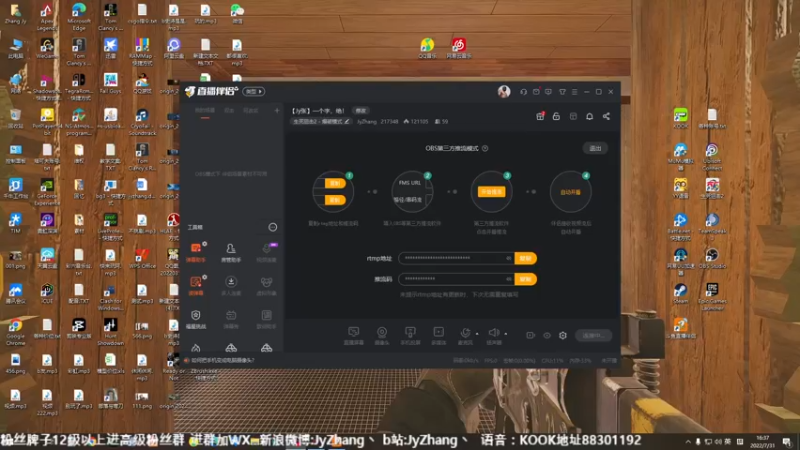Copy the 推流码 with its yellow button
This screenshot has width=800, height=450.
pos(526,279)
